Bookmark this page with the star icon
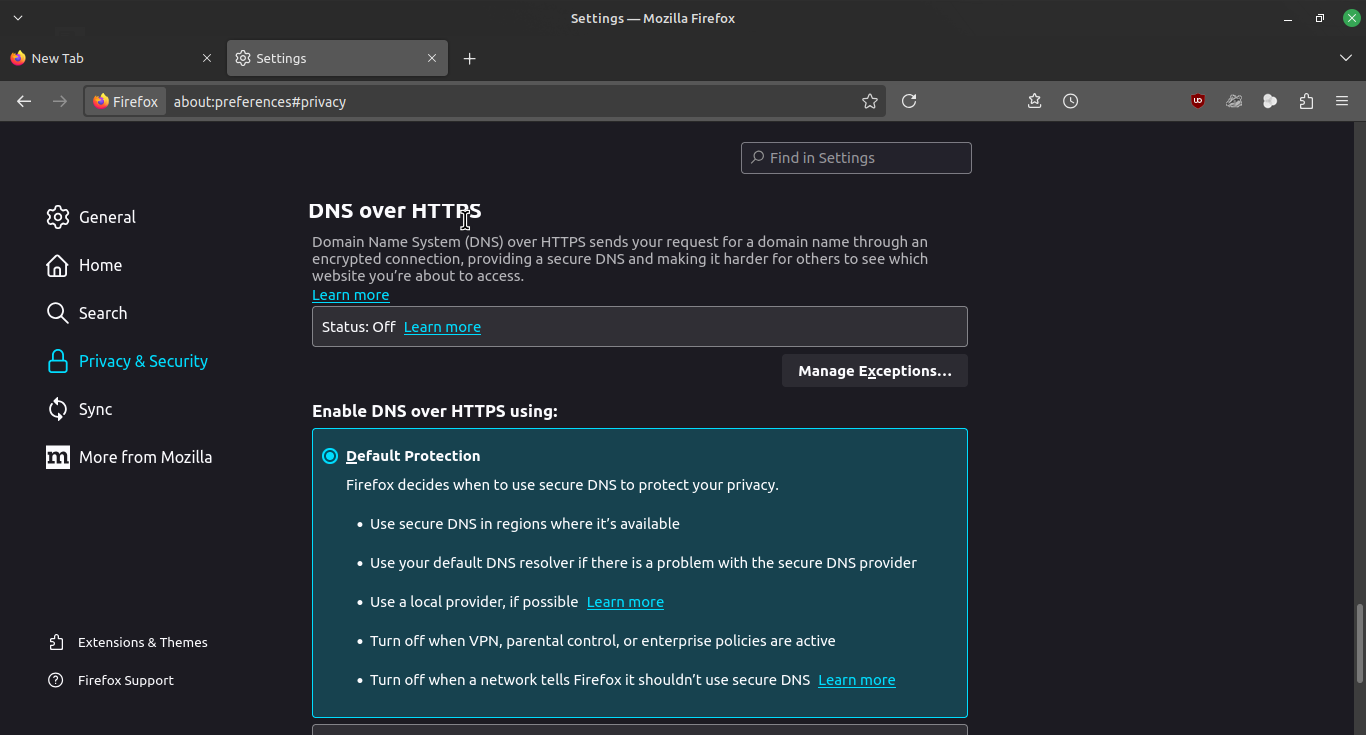This screenshot has width=1366, height=735. click(870, 101)
